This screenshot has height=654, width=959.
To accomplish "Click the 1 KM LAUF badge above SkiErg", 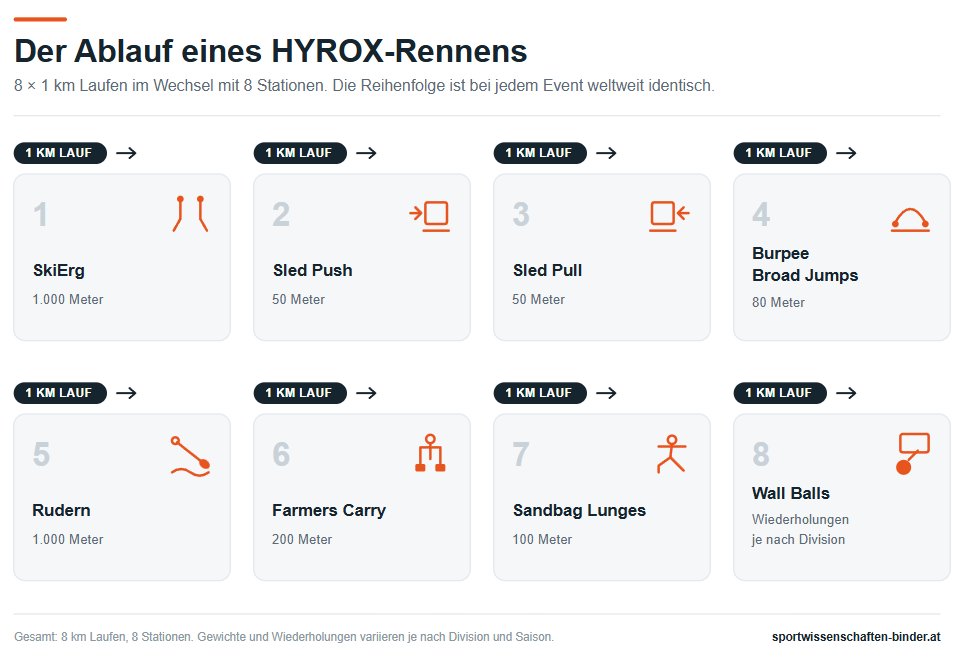I will coord(60,153).
